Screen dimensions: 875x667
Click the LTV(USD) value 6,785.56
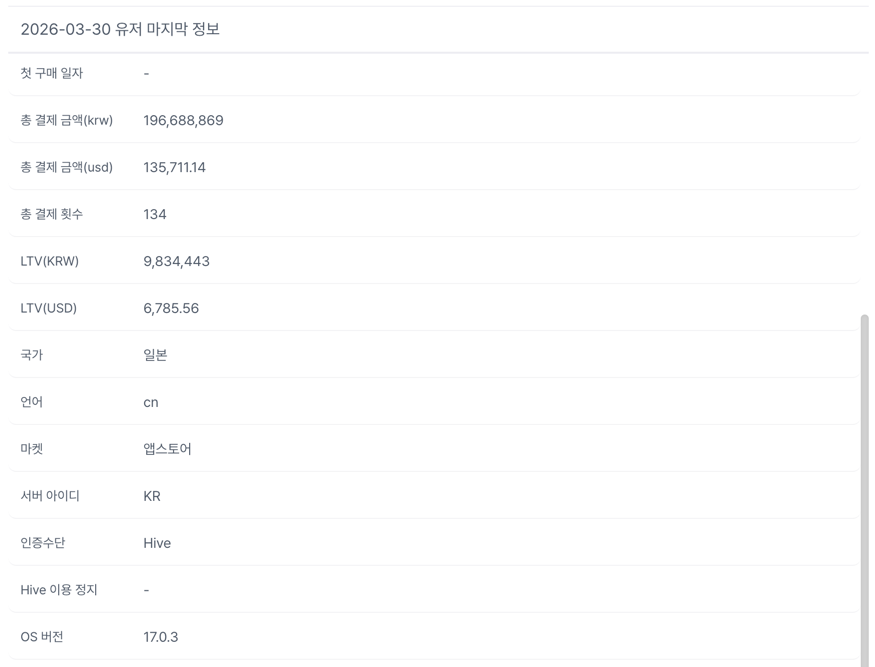tap(171, 309)
